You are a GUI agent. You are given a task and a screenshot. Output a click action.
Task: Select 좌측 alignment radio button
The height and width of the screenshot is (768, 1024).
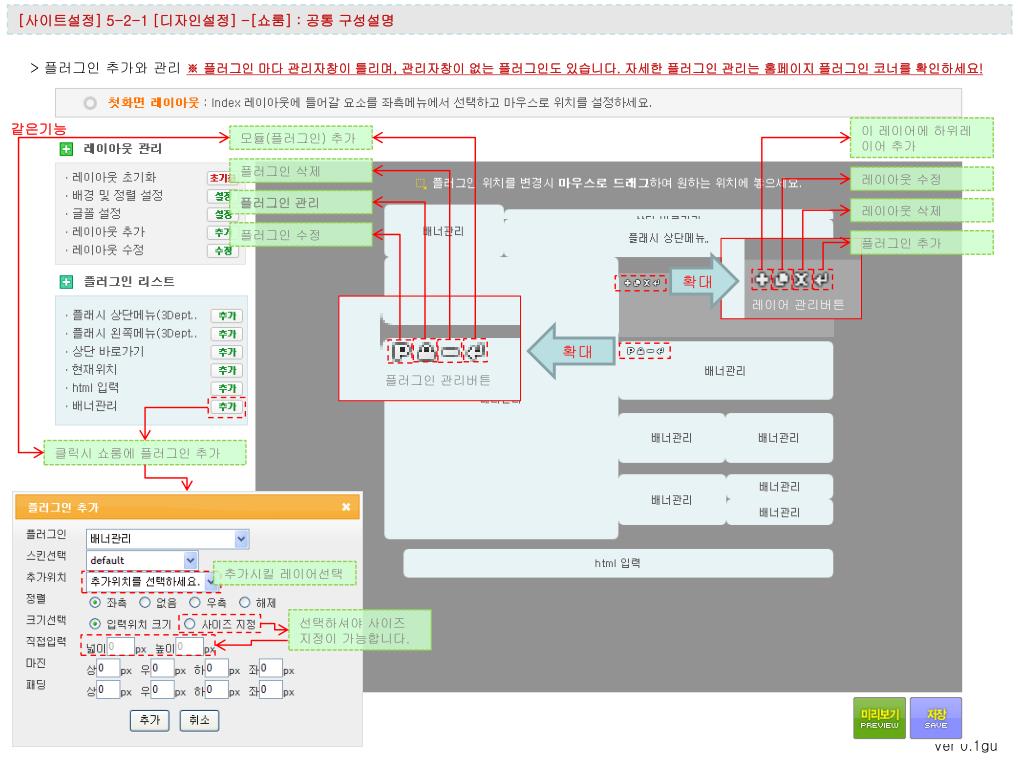(x=95, y=602)
